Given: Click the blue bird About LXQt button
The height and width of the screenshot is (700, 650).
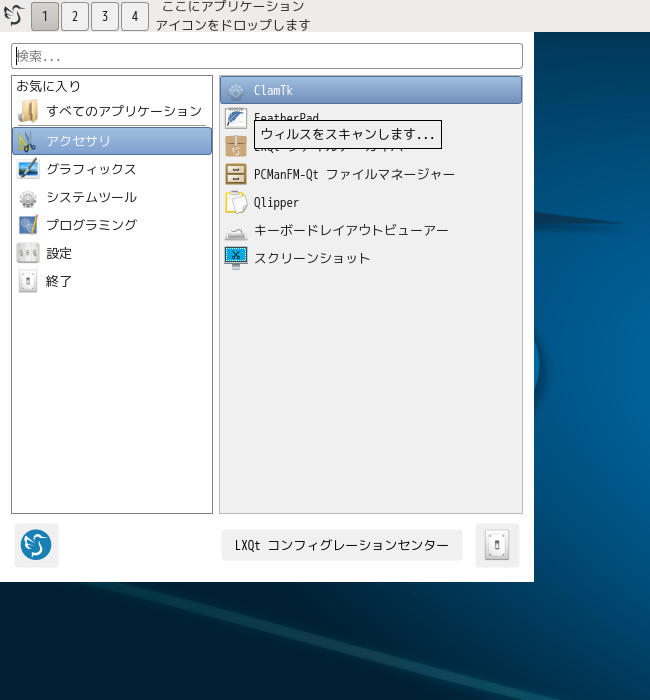Looking at the screenshot, I should coord(36,545).
